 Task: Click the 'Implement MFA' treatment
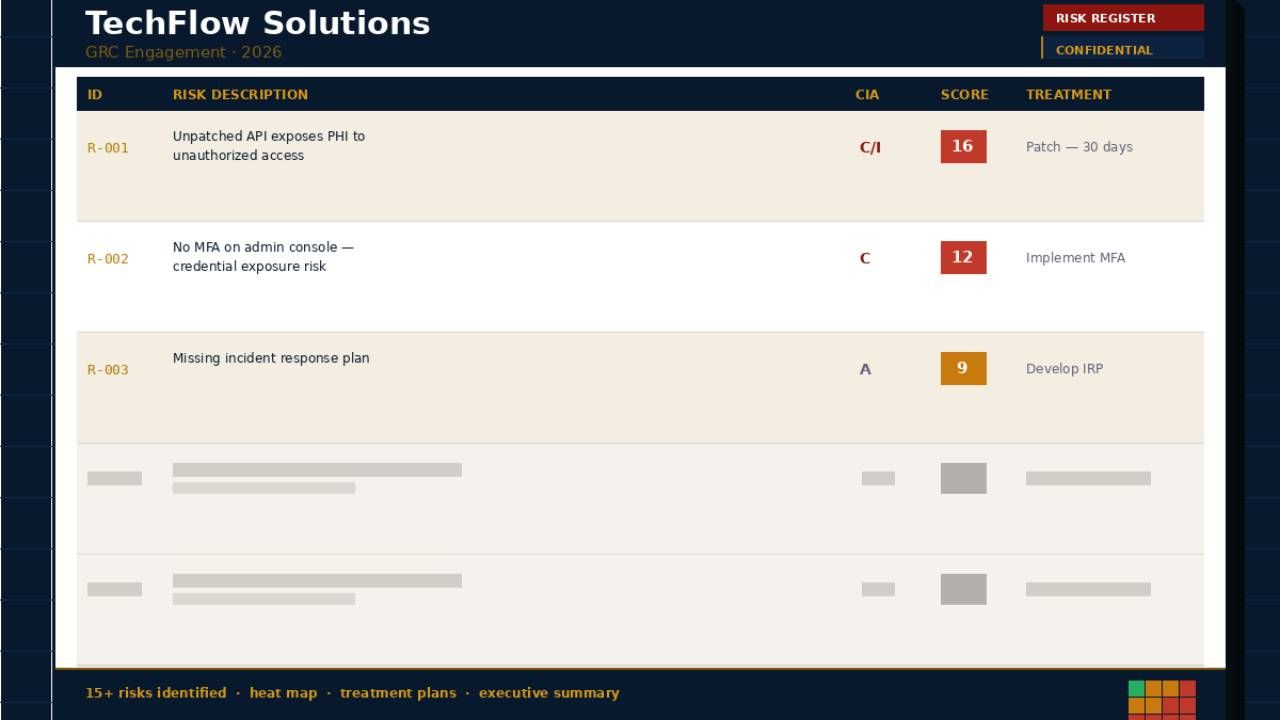pyautogui.click(x=1075, y=258)
